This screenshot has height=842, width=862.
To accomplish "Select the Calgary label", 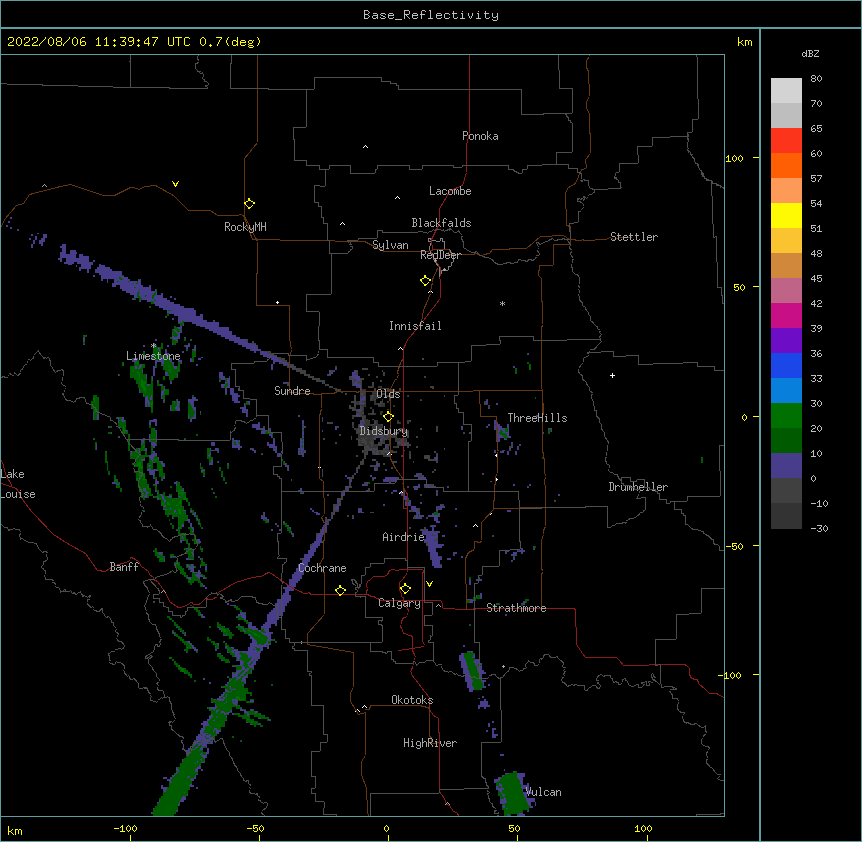I will point(400,603).
